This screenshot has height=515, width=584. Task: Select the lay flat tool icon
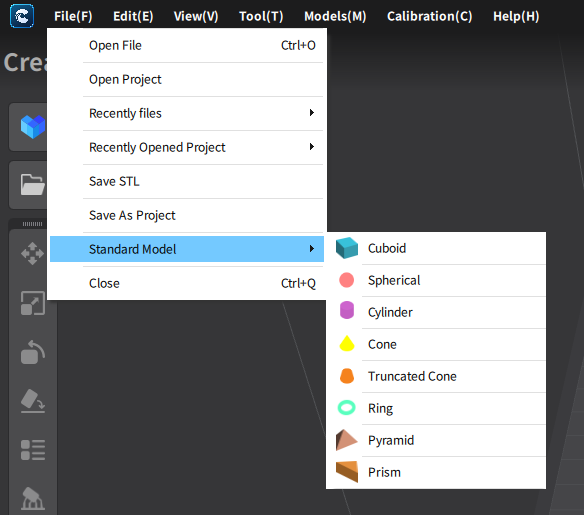(x=33, y=401)
